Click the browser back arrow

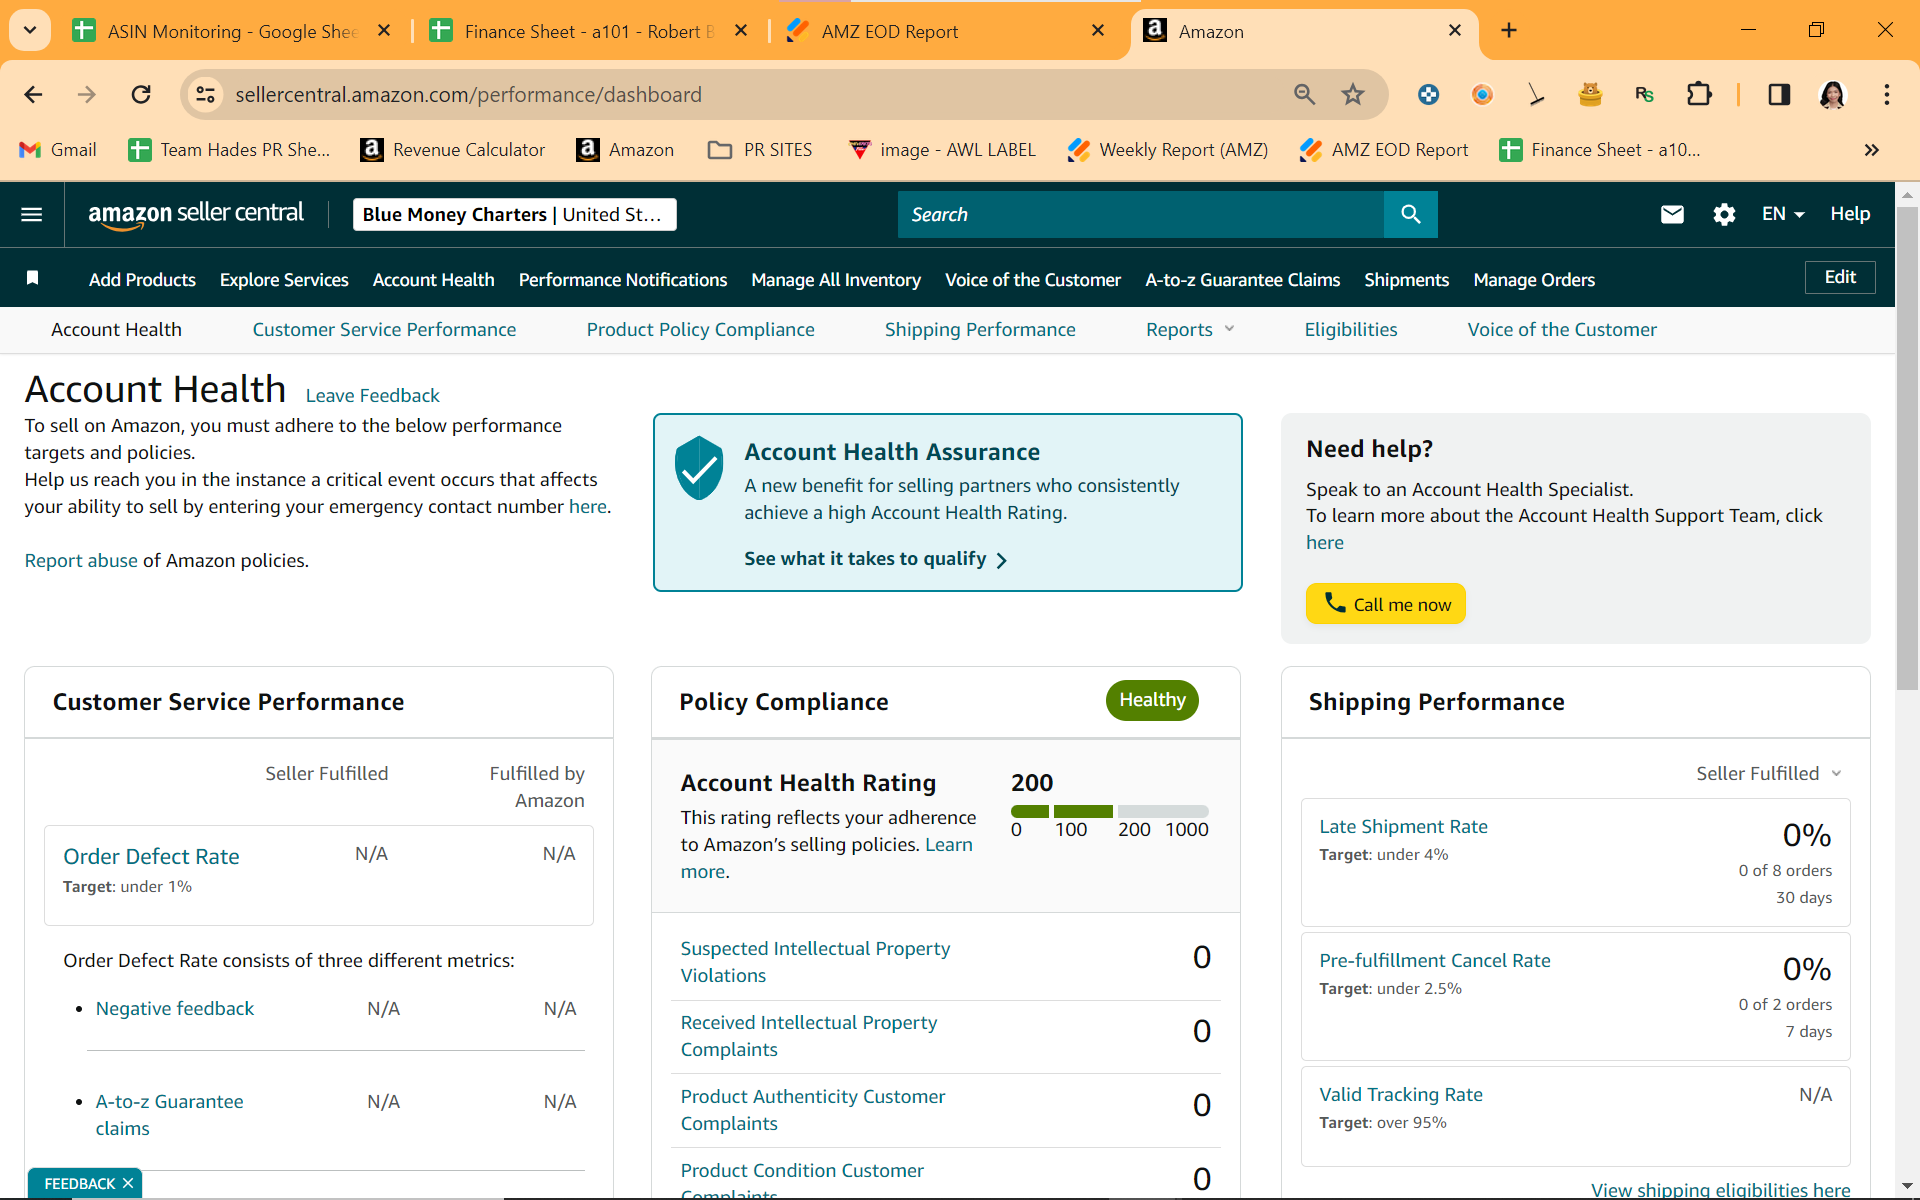[x=33, y=94]
